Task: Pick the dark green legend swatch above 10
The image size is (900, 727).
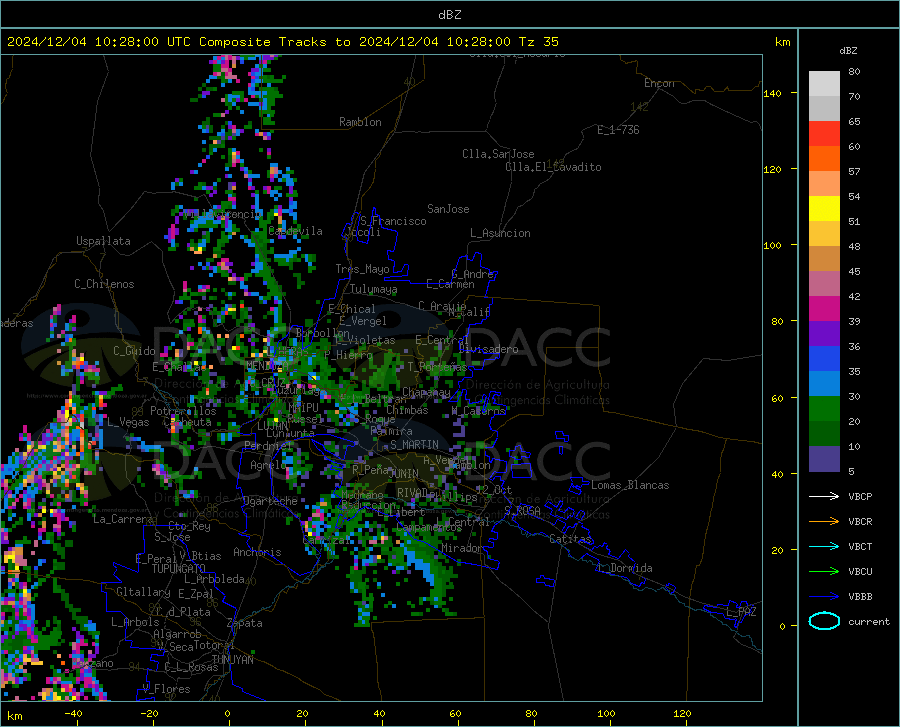Action: pyautogui.click(x=824, y=434)
